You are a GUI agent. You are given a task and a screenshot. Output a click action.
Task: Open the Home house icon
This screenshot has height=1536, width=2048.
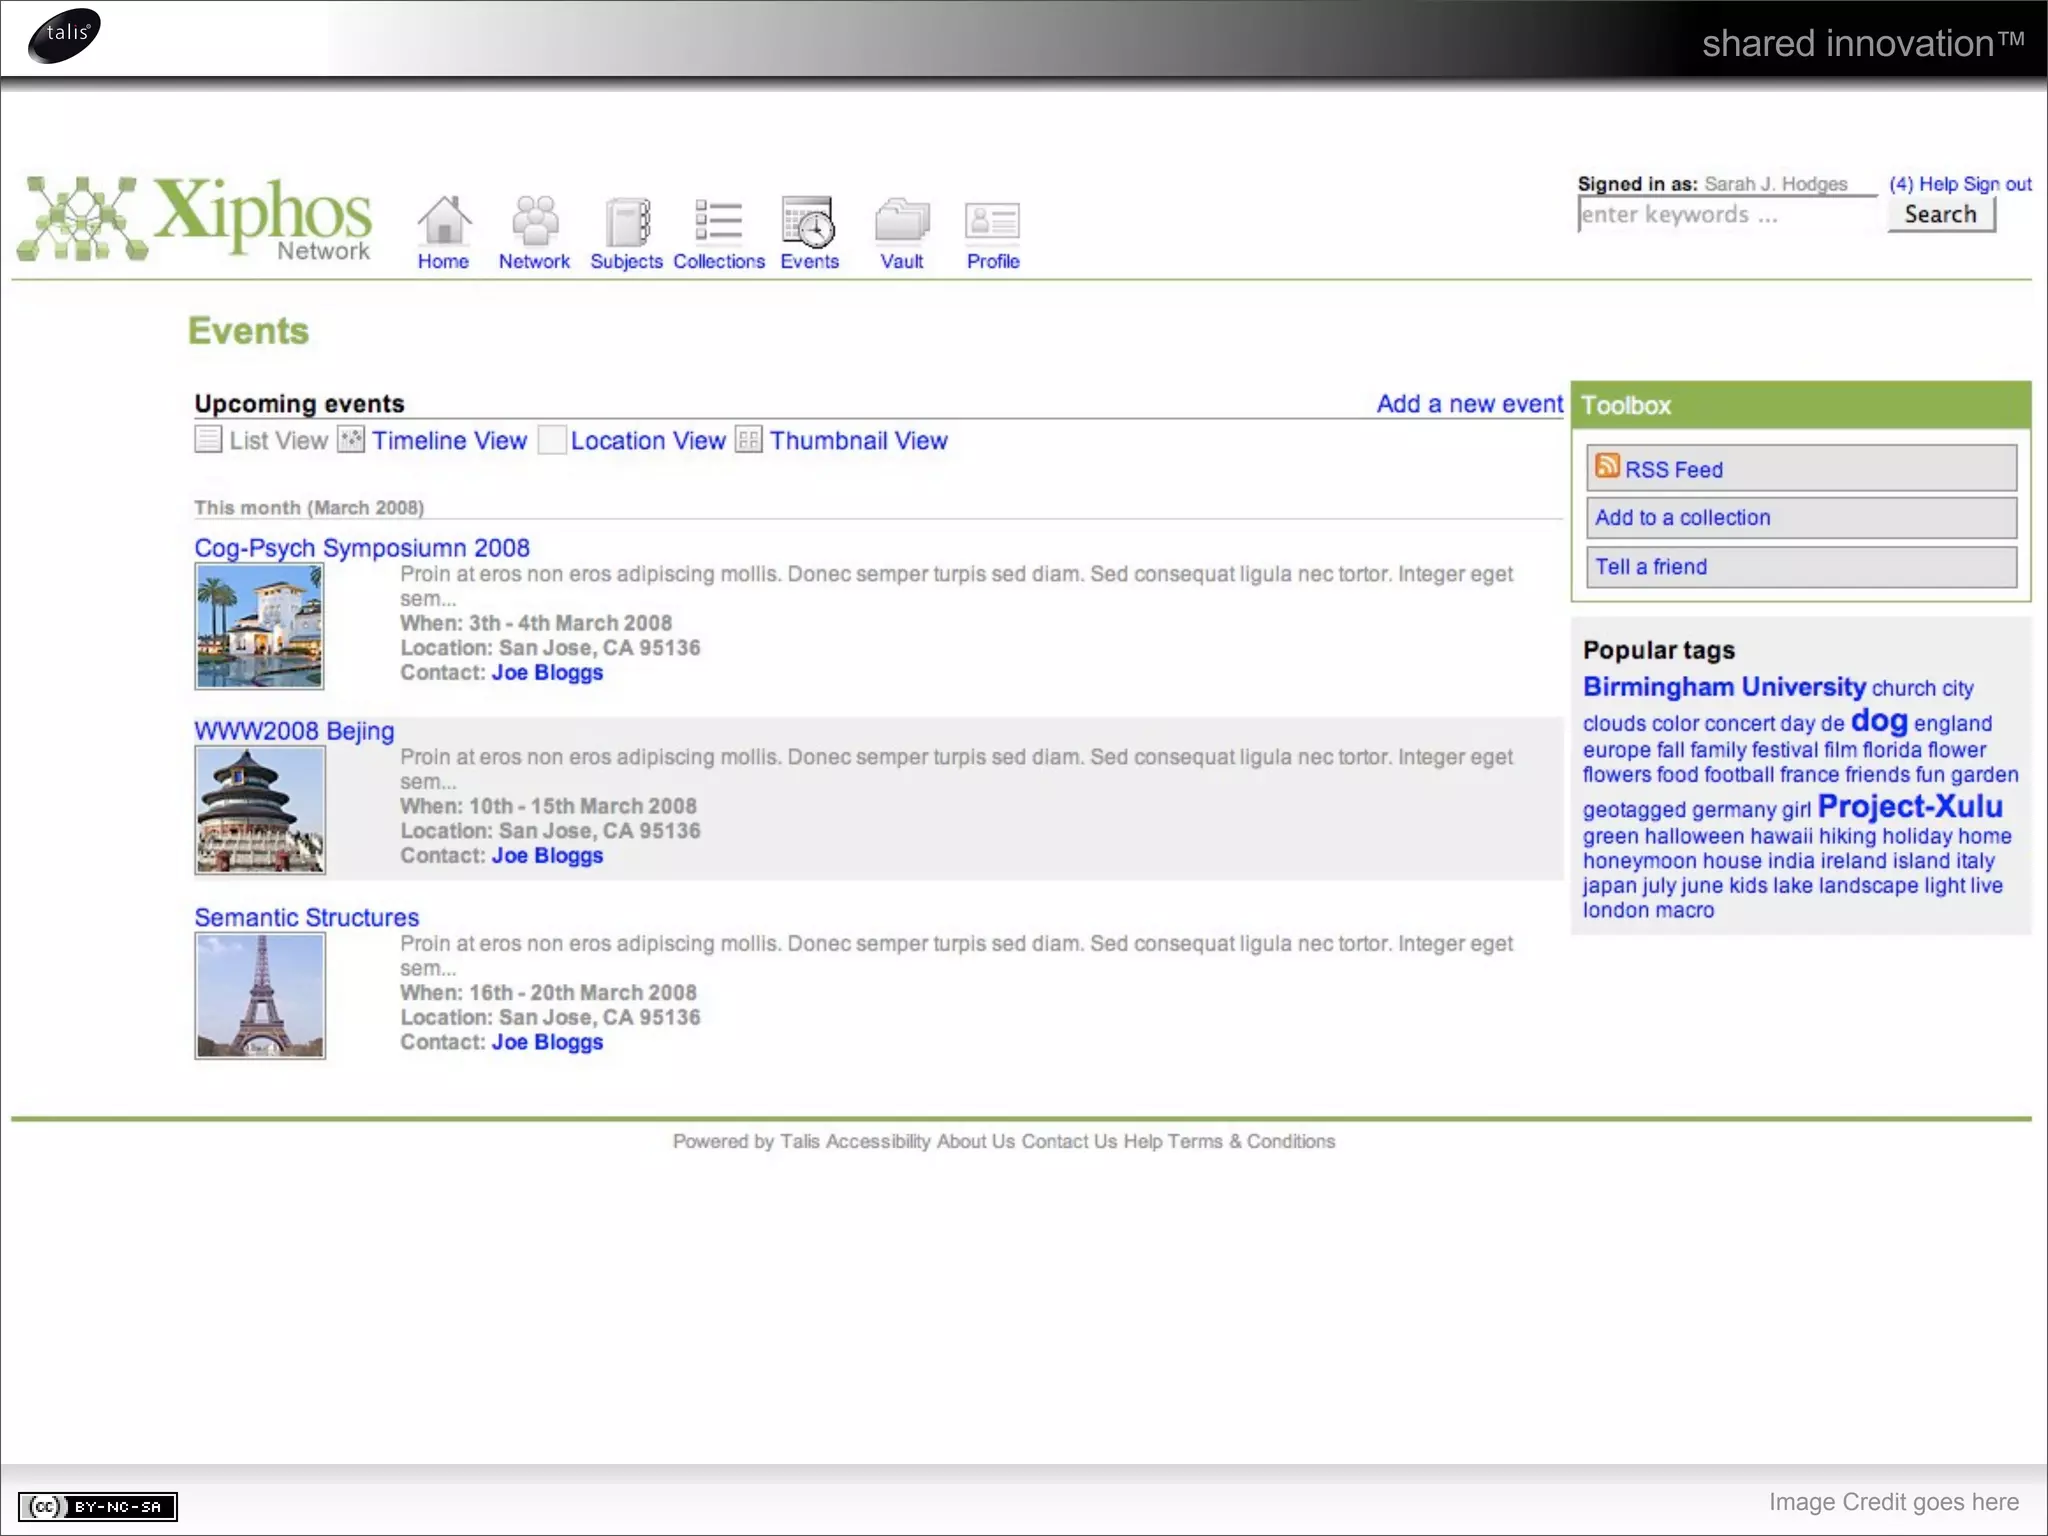444,220
